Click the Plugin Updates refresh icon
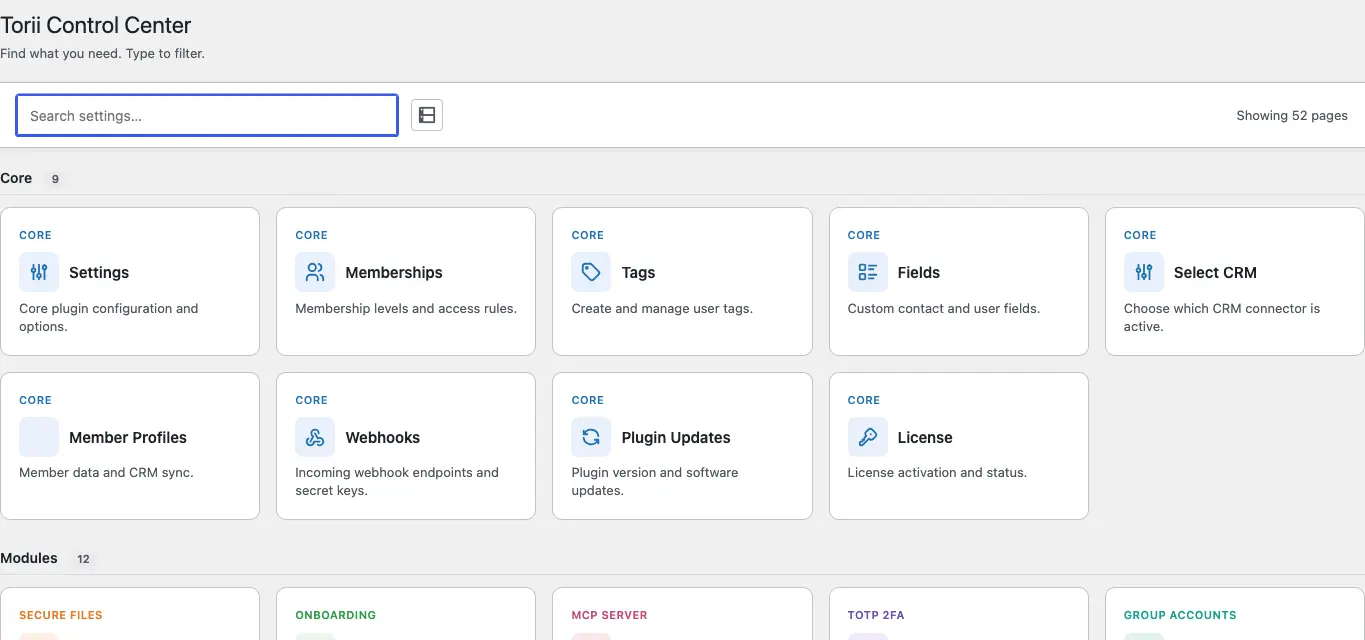1365x640 pixels. tap(591, 437)
